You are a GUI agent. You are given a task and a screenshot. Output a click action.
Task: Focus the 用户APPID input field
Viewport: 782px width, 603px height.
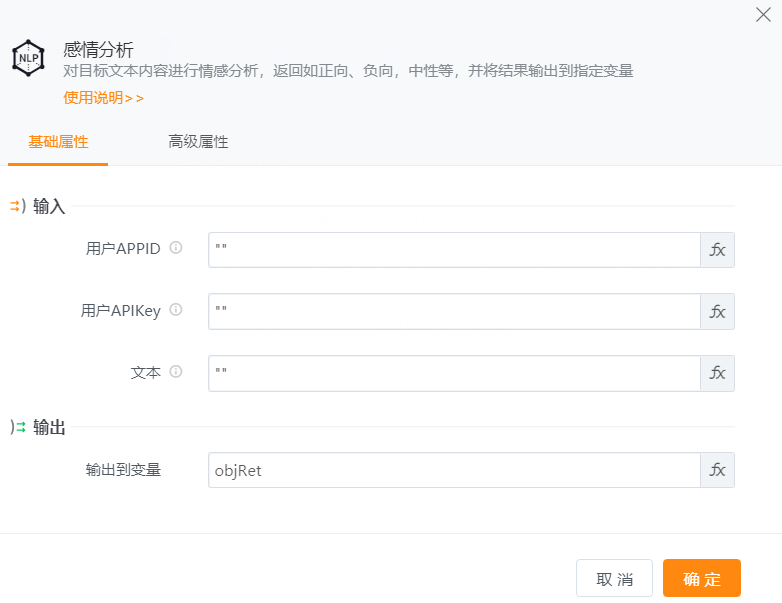454,250
